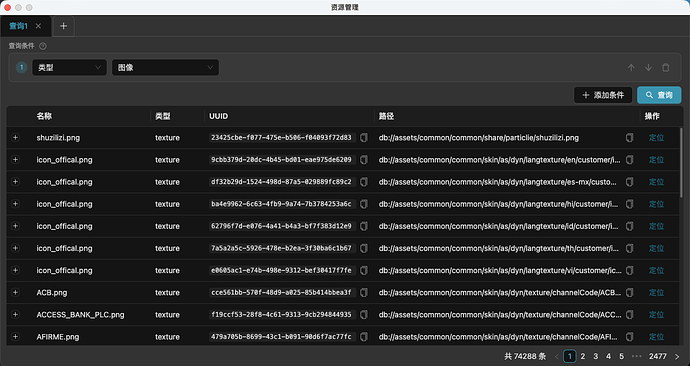Select the ACCESS_BANK_PLC.png name cell
The width and height of the screenshot is (690, 366).
(x=80, y=315)
